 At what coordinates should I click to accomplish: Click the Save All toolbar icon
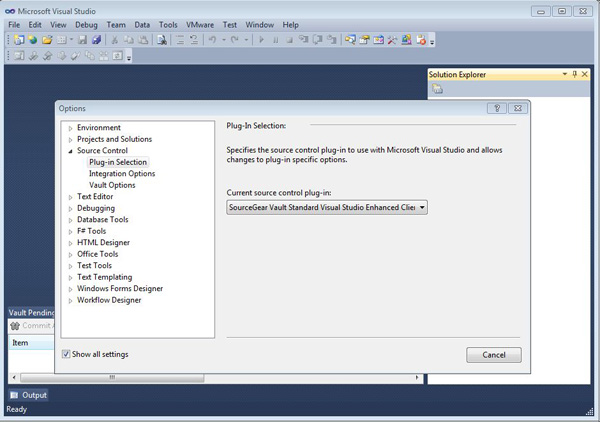click(x=96, y=40)
